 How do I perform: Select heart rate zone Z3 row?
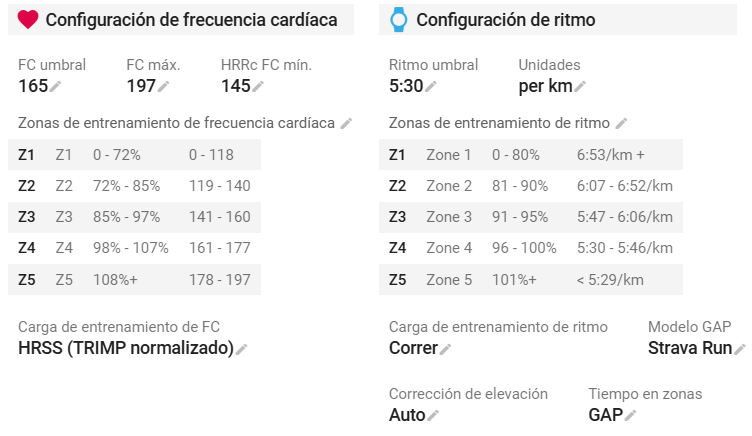[134, 217]
